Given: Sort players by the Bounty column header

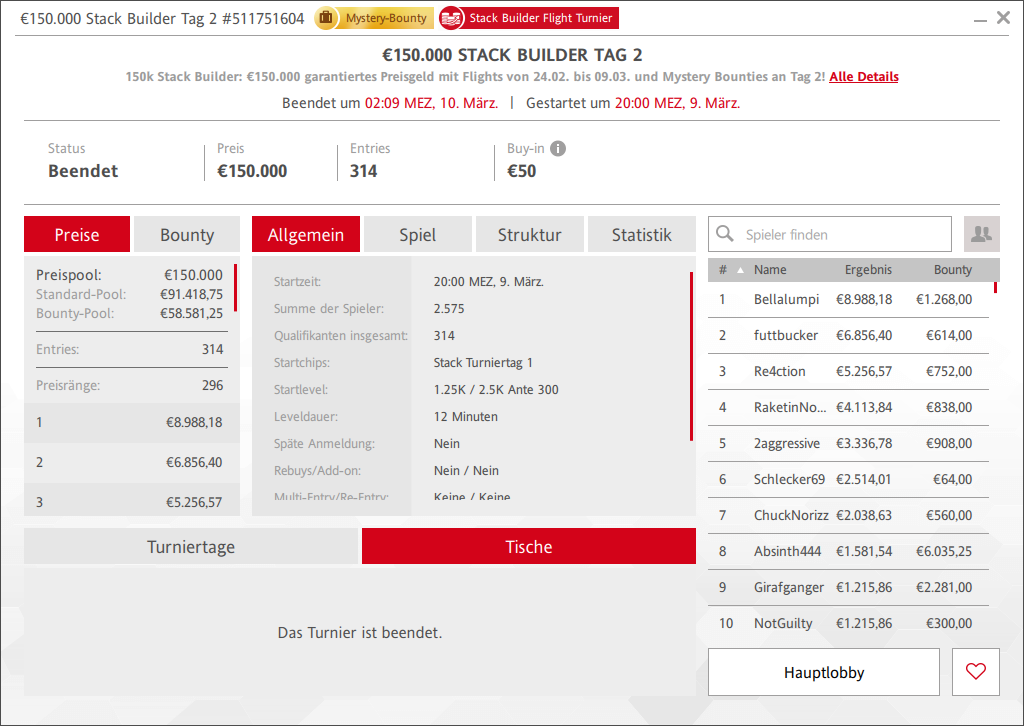Looking at the screenshot, I should tap(952, 270).
